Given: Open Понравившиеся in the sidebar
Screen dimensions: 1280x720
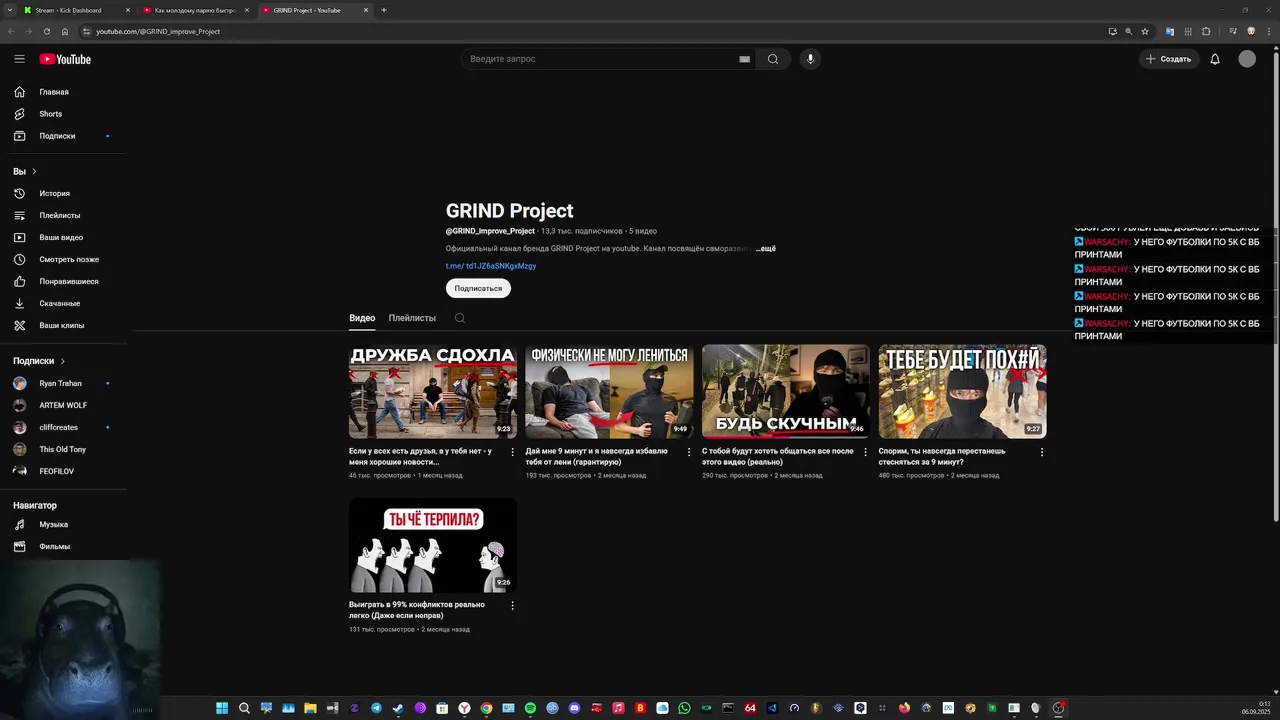Looking at the screenshot, I should [x=64, y=281].
